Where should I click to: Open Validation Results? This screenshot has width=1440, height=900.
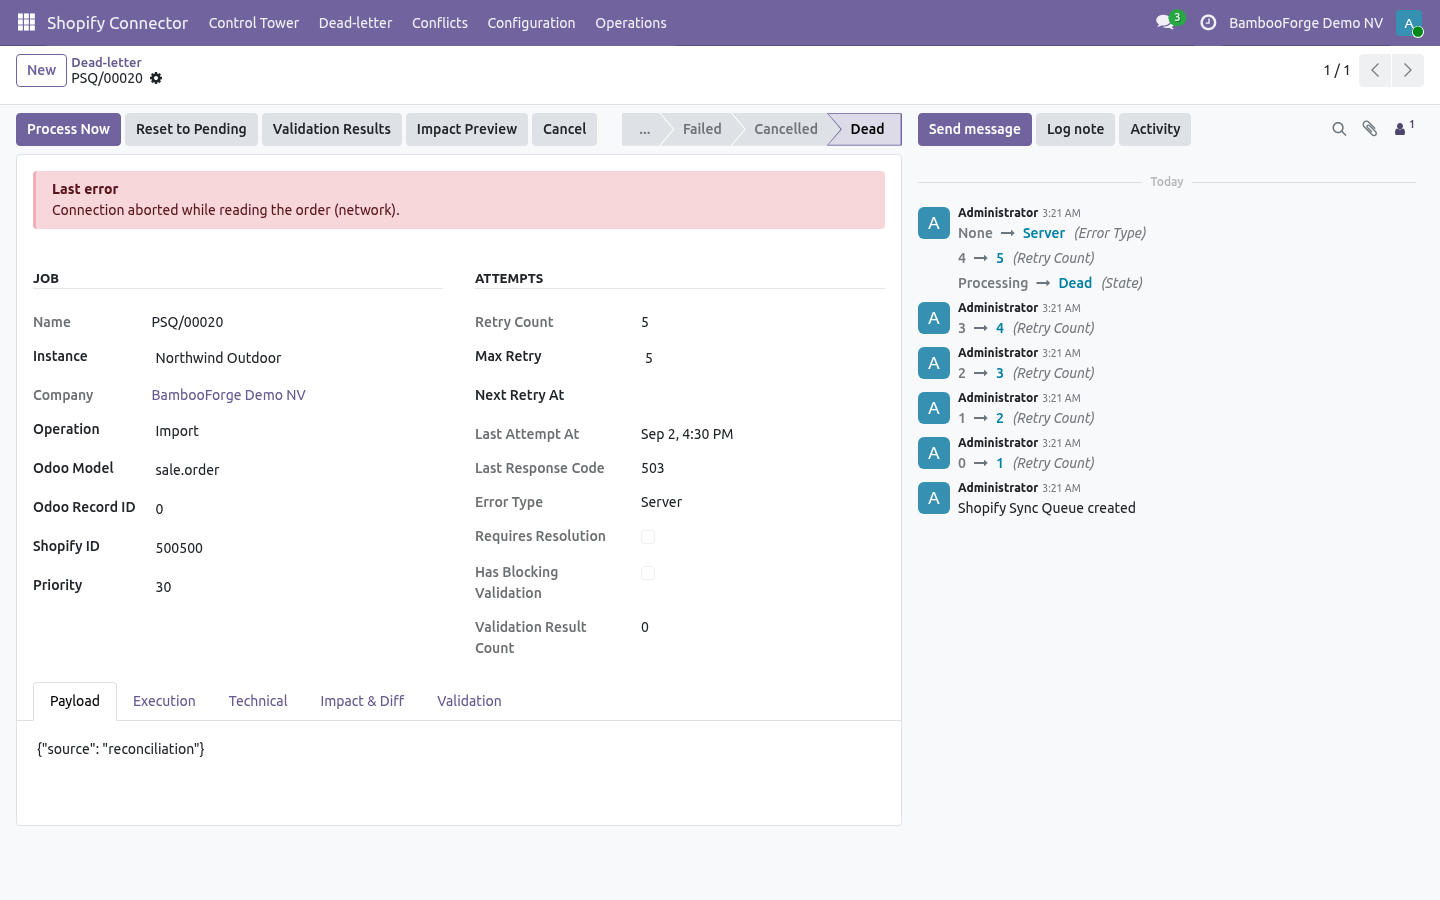click(332, 129)
